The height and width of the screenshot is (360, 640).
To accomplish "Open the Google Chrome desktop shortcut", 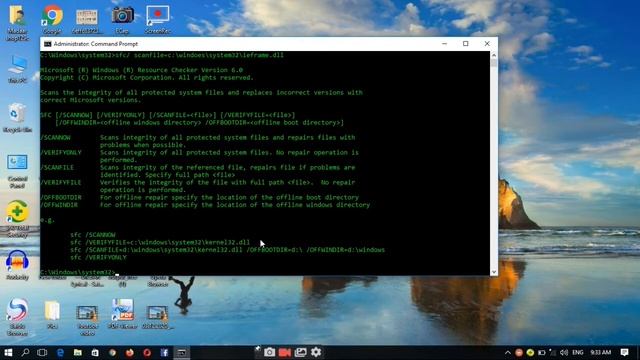I will coord(52,19).
